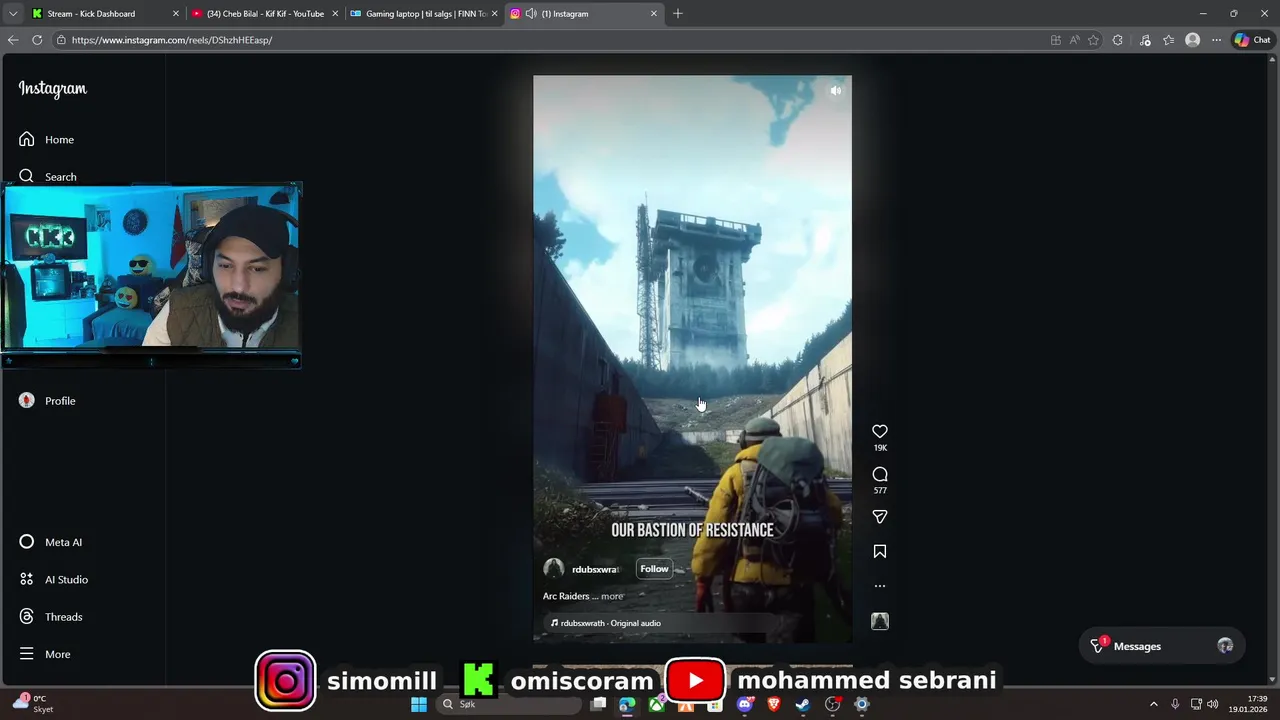Image resolution: width=1280 pixels, height=720 pixels.
Task: Open the audio thumbnail beside the reel
Action: coord(880,621)
